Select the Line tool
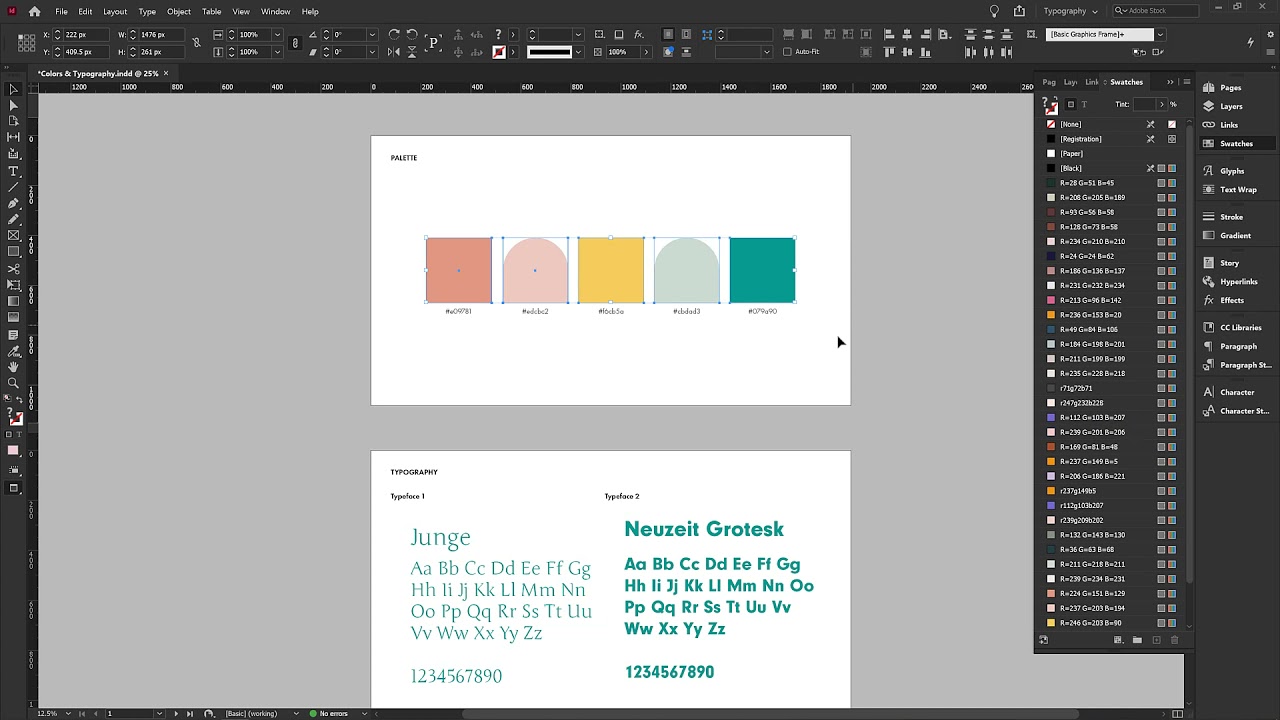Viewport: 1280px width, 720px height. pos(13,187)
